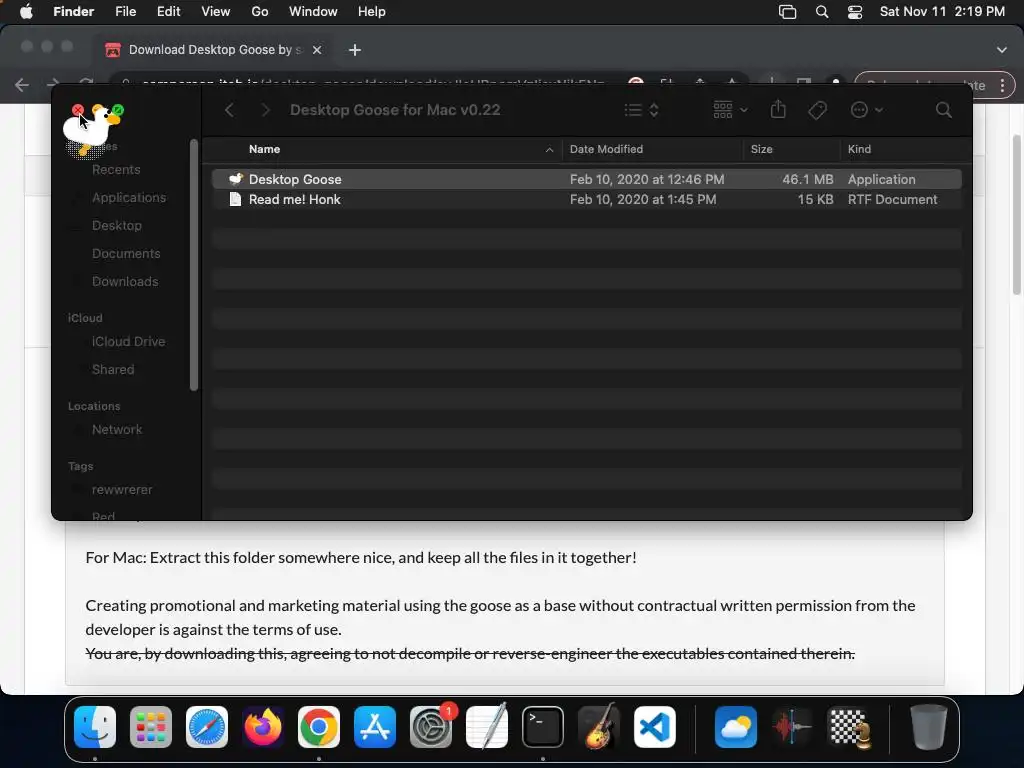The height and width of the screenshot is (768, 1024).
Task: Open iCloud Drive in the sidebar
Action: point(128,342)
